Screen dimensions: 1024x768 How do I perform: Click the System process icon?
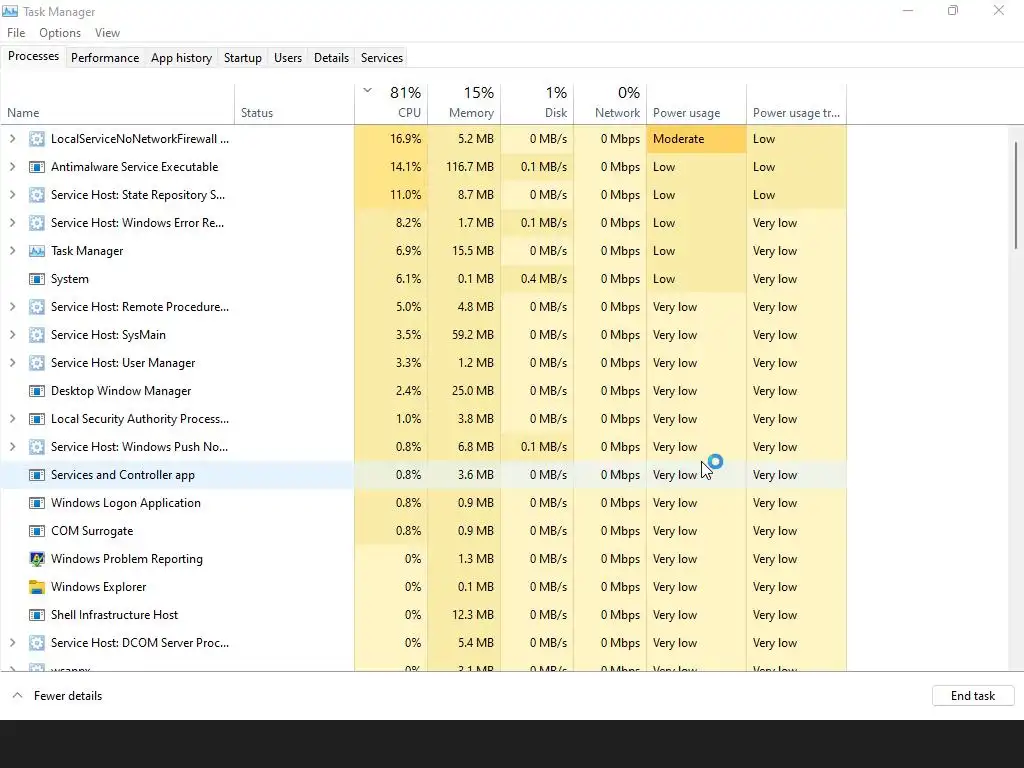pos(37,279)
